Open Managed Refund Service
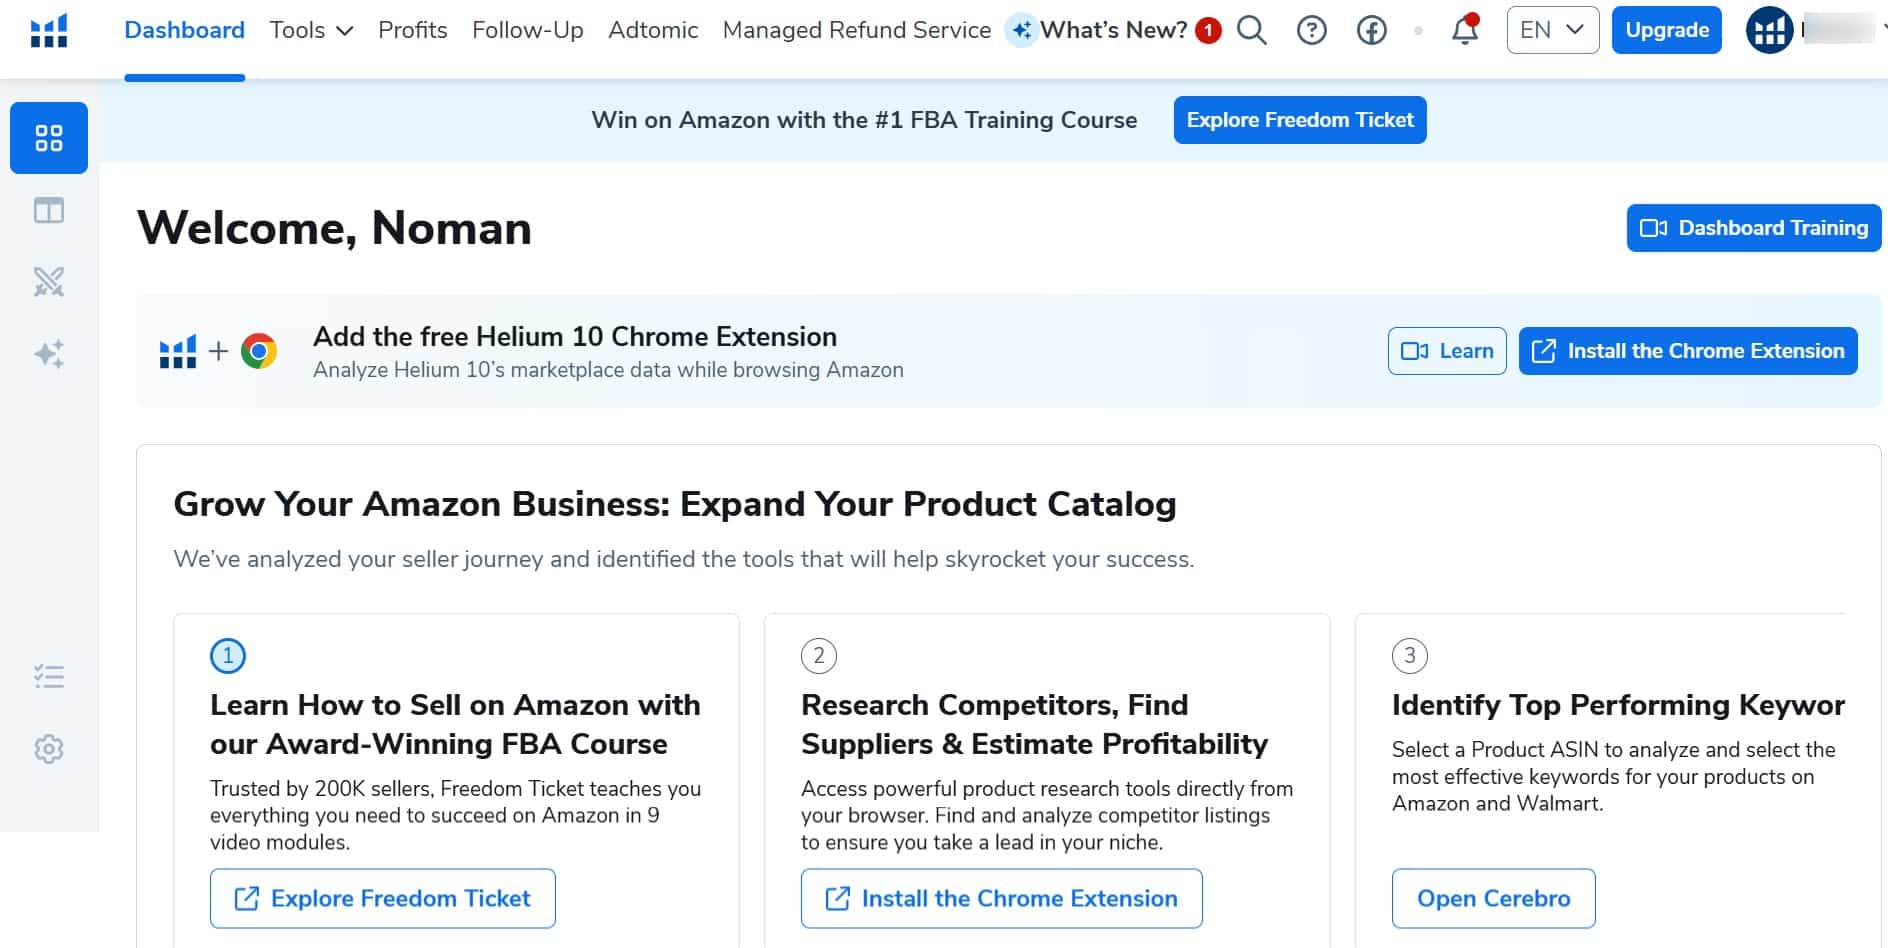 click(x=857, y=30)
